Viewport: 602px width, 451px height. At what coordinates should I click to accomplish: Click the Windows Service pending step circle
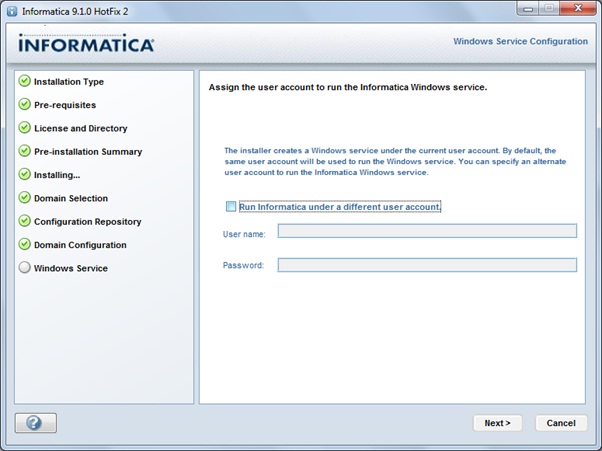(x=25, y=268)
